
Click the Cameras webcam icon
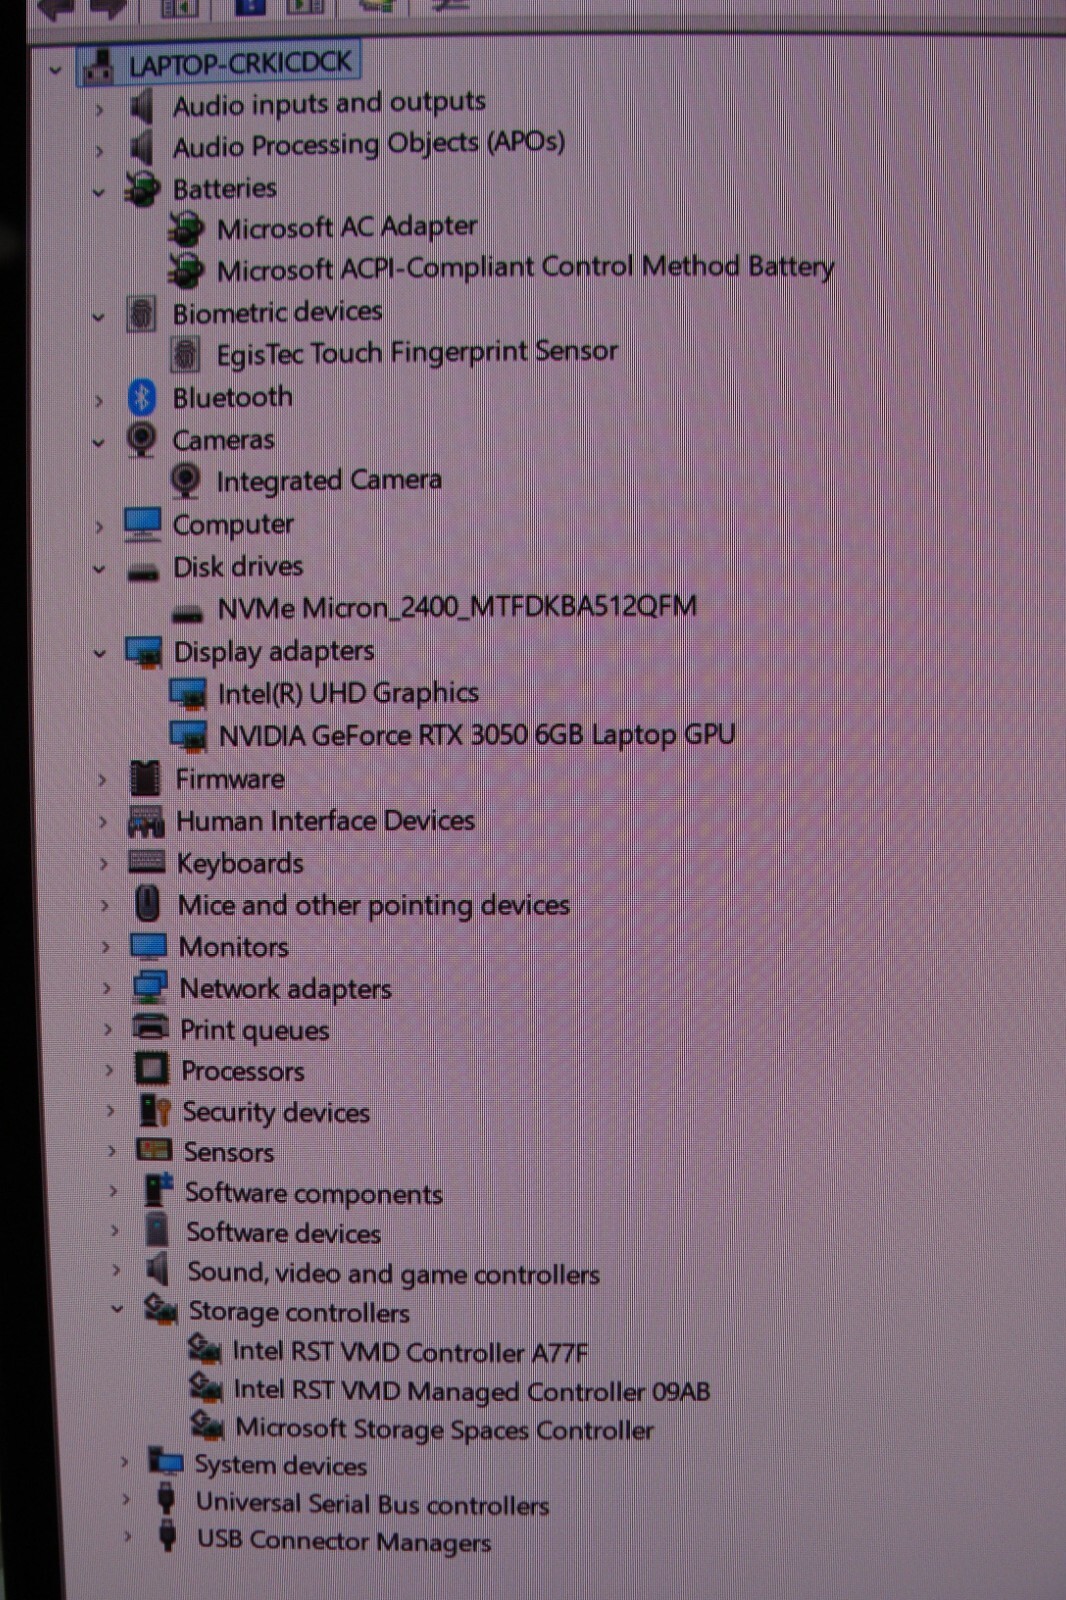coord(142,440)
